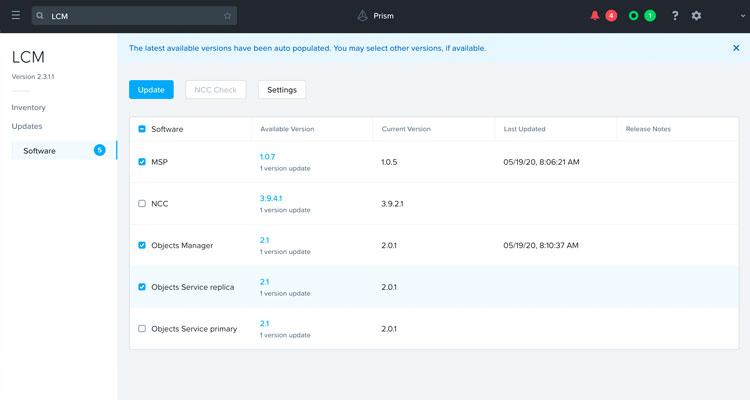Open the hamburger main menu
The image size is (750, 400).
pos(15,16)
